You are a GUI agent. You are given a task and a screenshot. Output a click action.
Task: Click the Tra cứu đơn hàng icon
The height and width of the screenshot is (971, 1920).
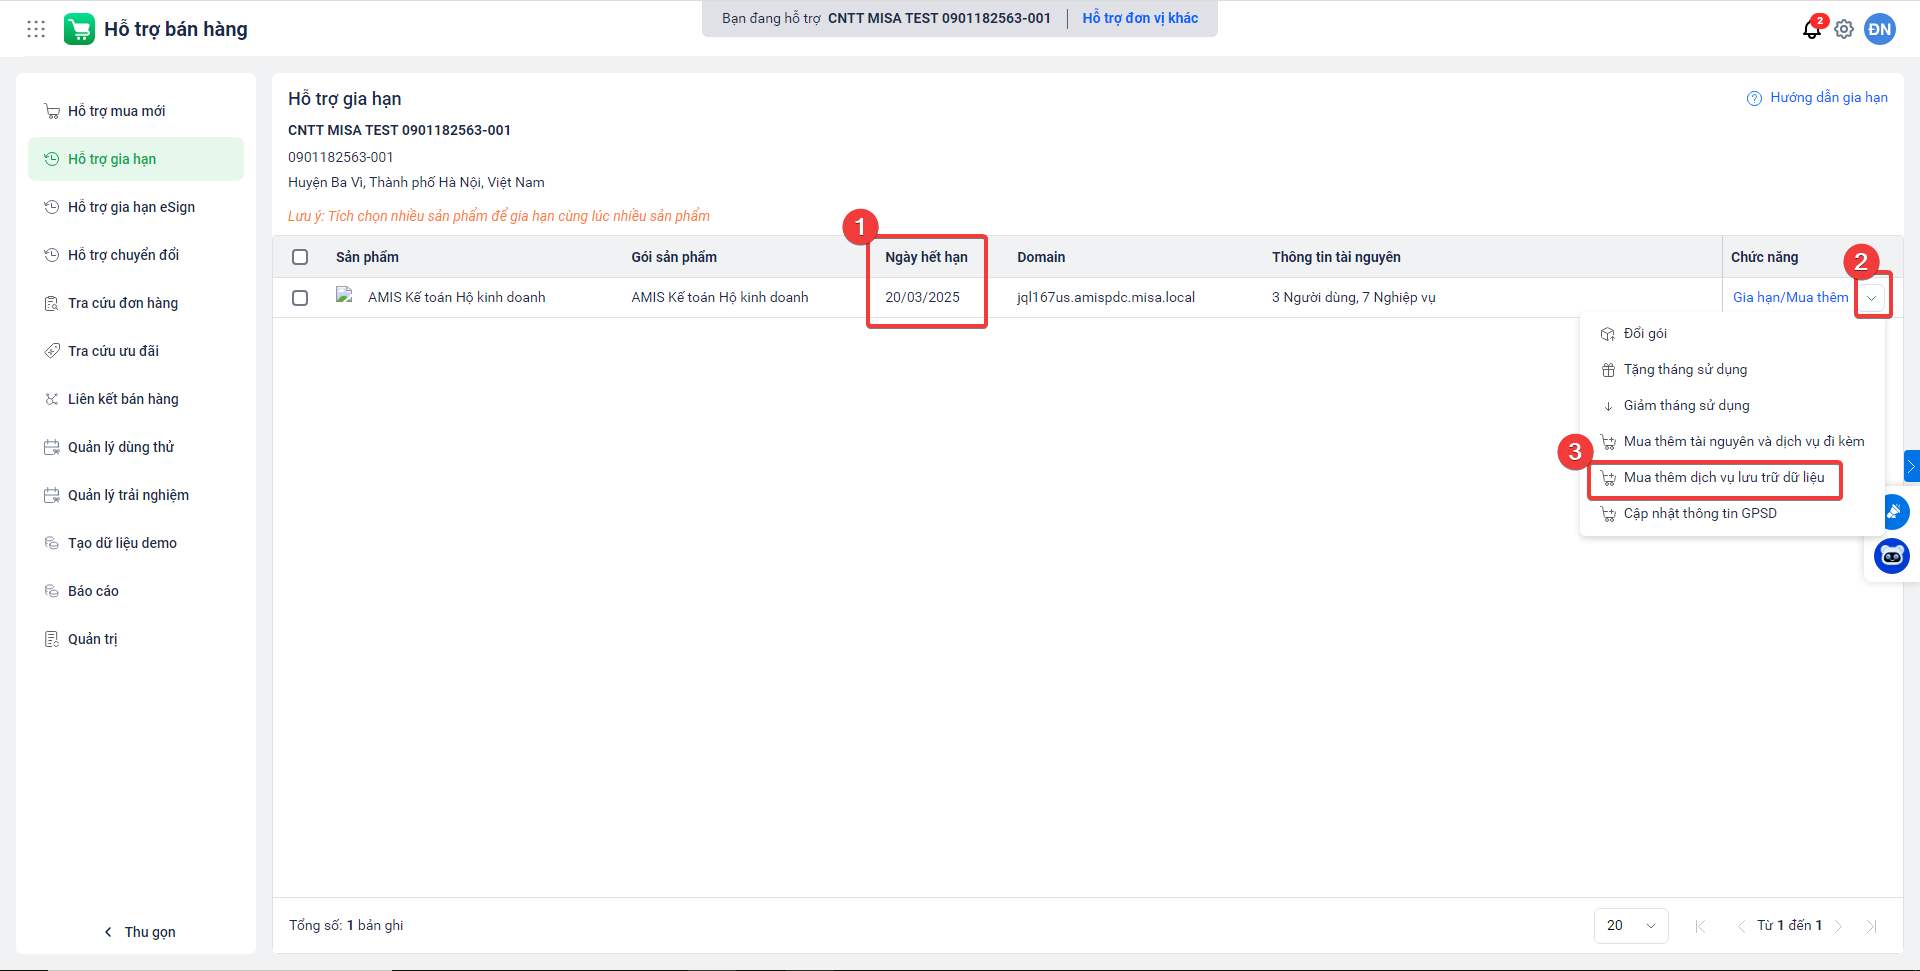(52, 303)
